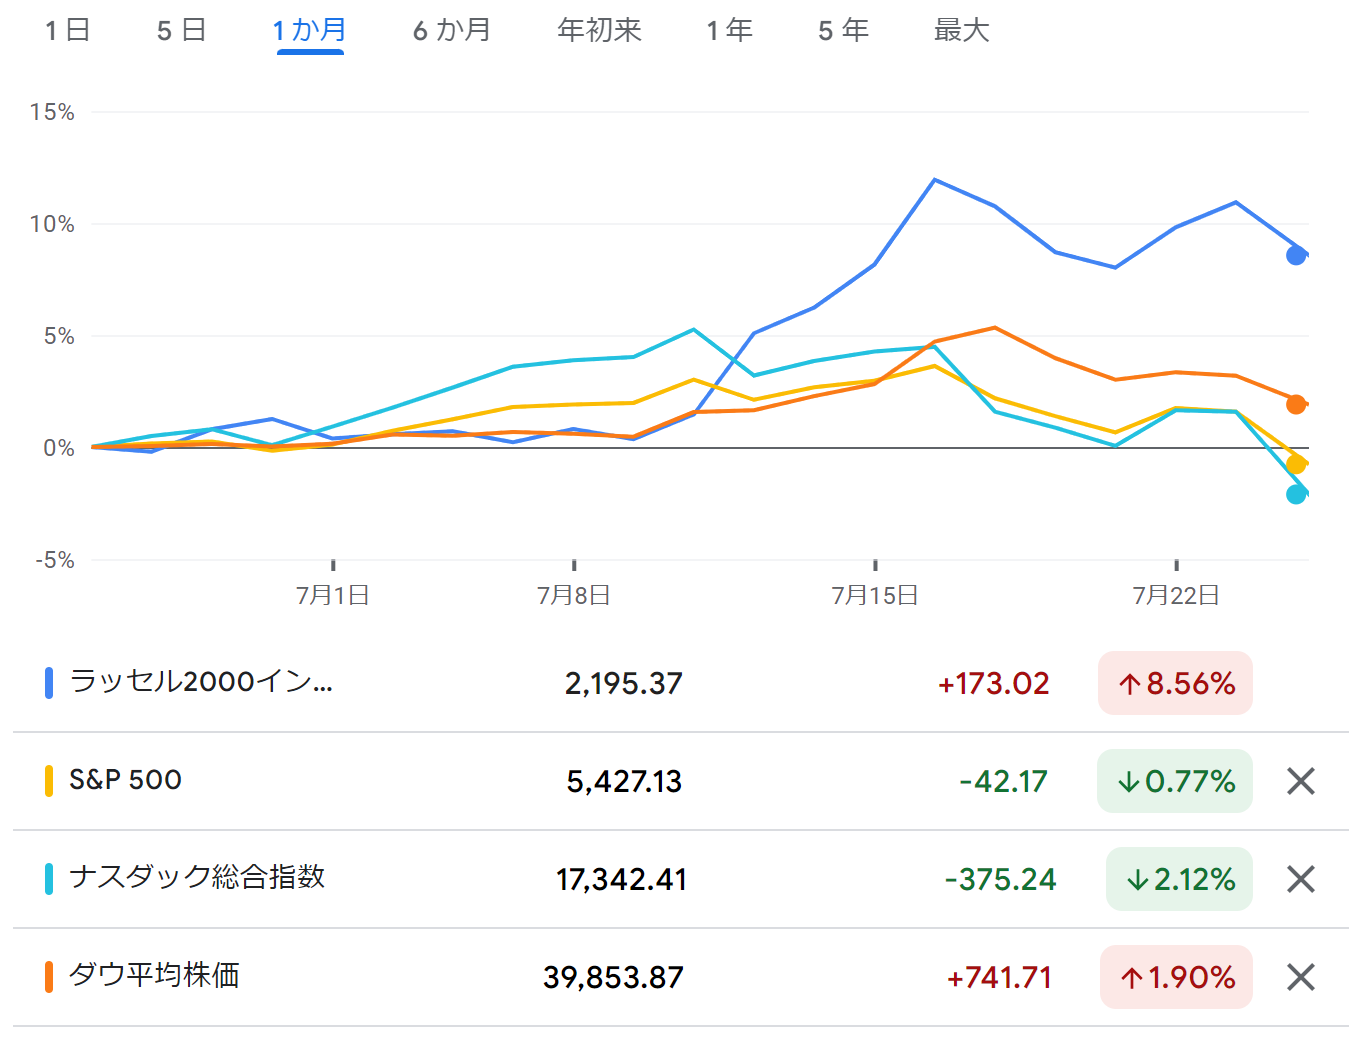Open the ラッセル2000 index row
This screenshot has height=1048, width=1360.
click(201, 682)
